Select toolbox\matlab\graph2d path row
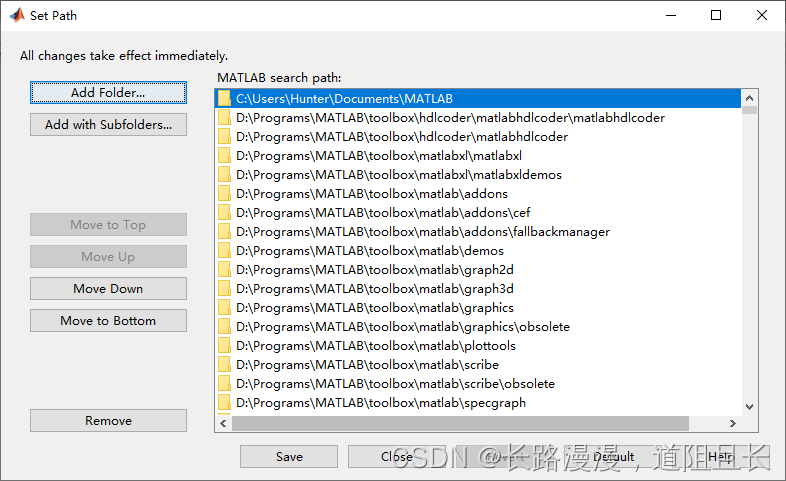 [x=478, y=270]
